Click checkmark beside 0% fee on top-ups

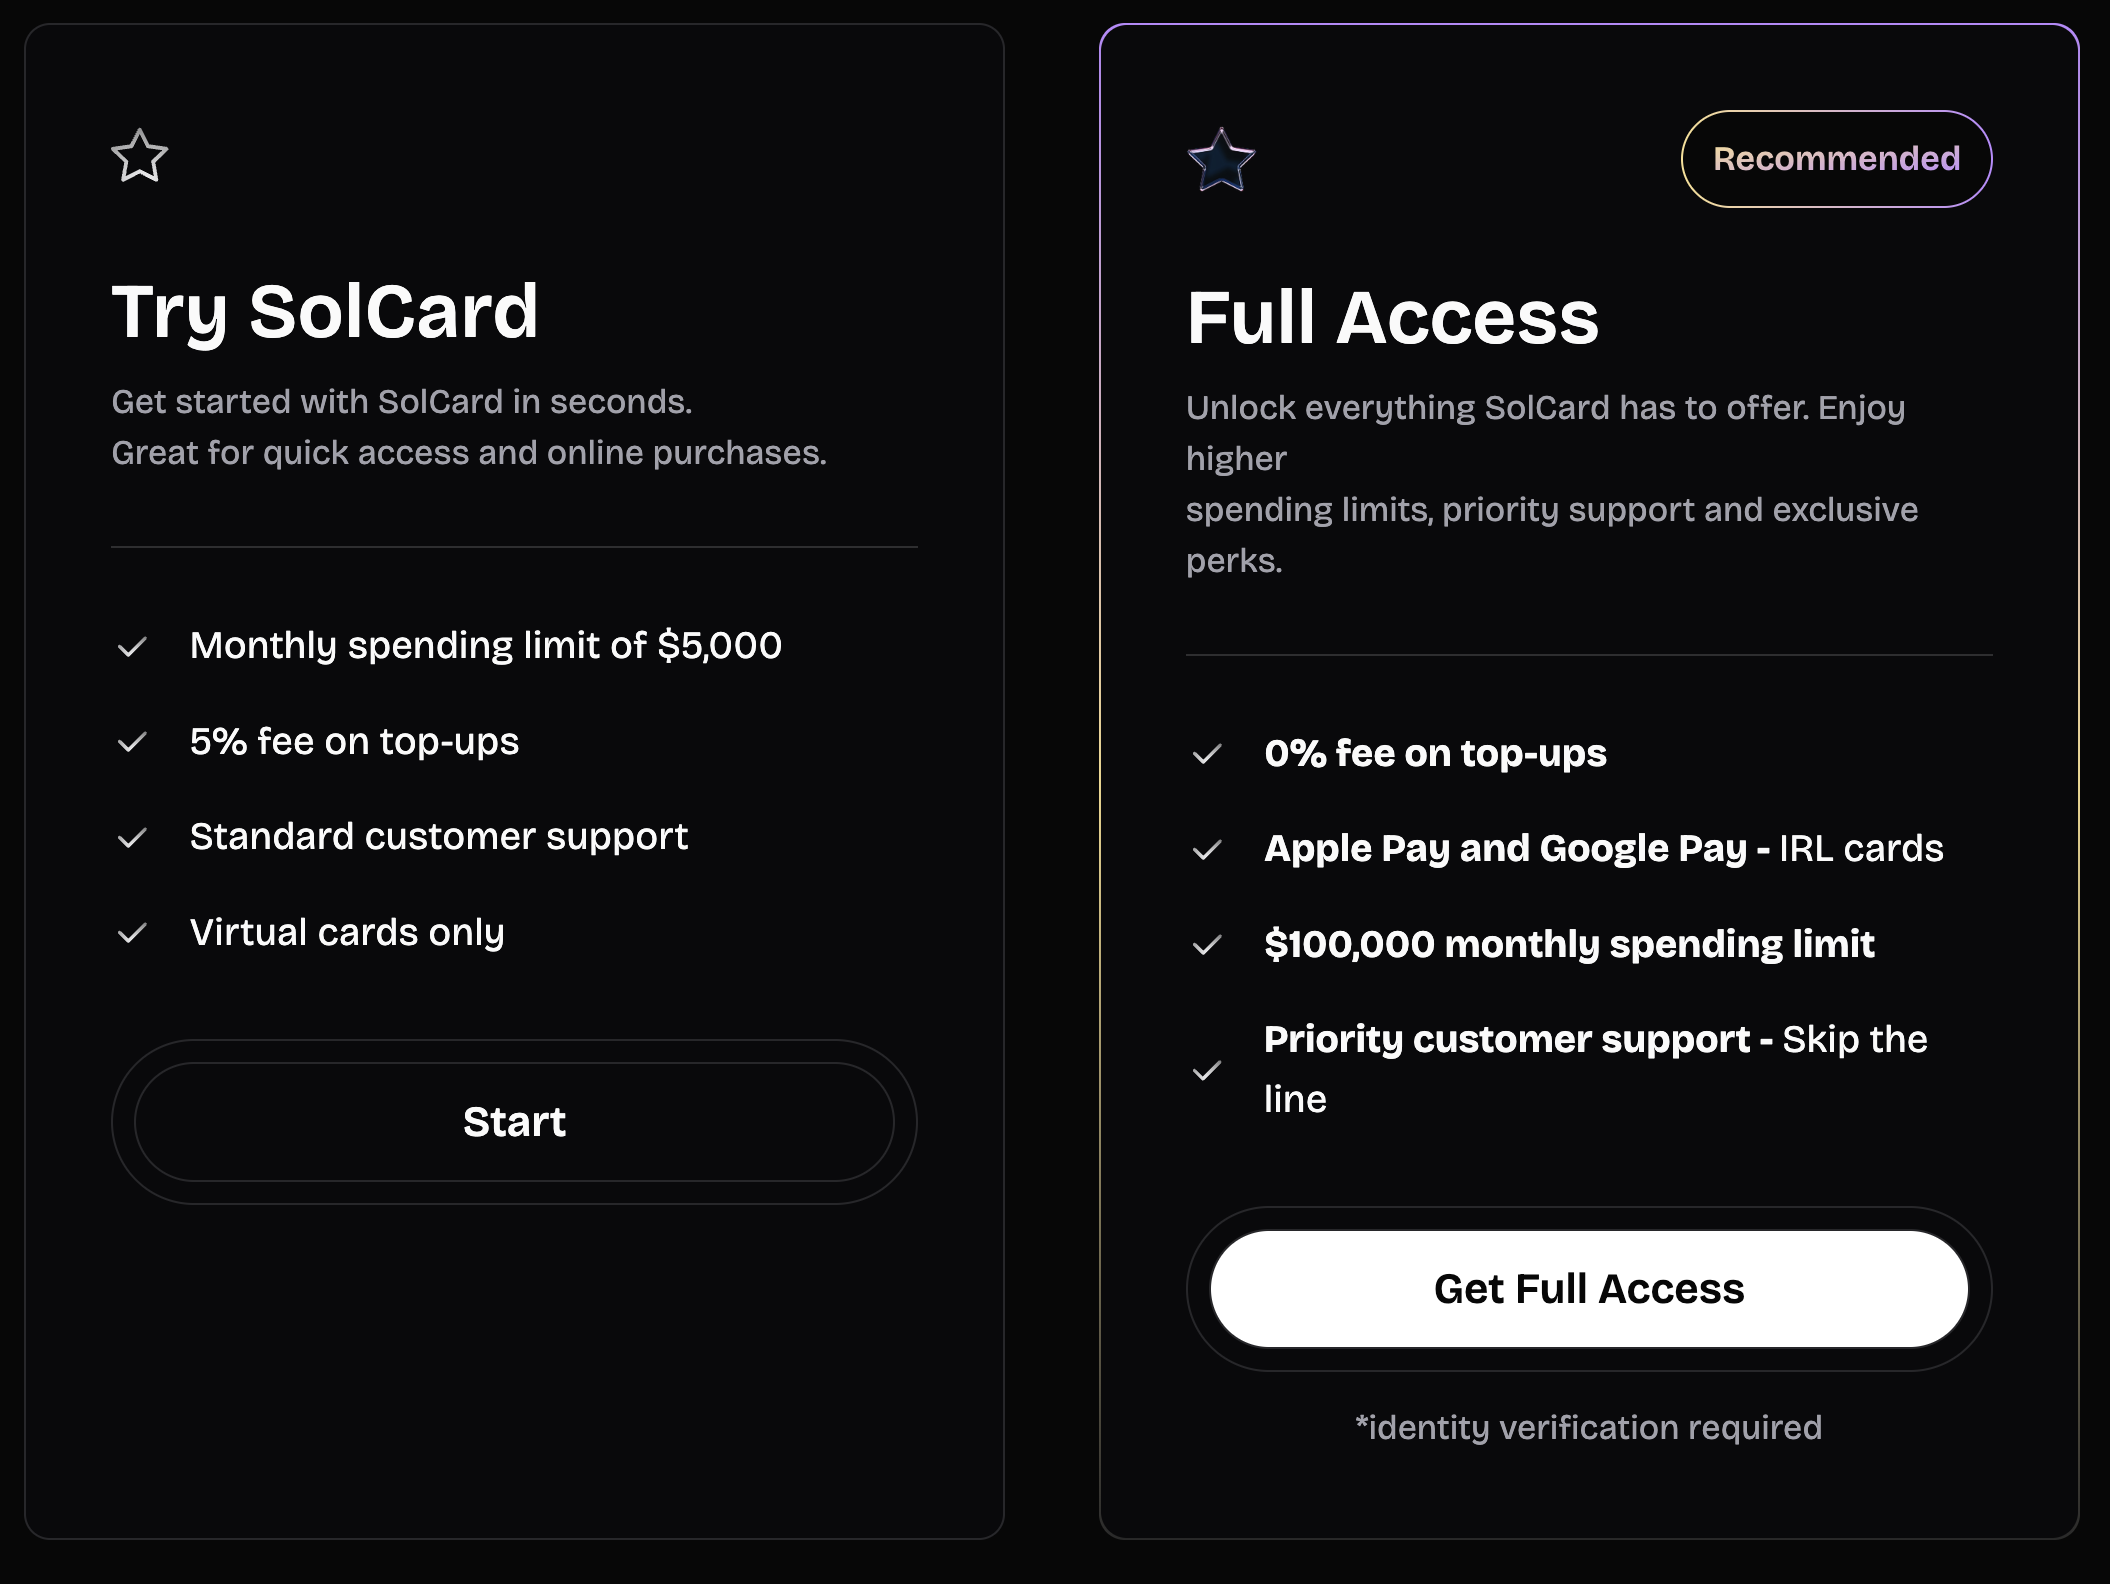tap(1207, 754)
